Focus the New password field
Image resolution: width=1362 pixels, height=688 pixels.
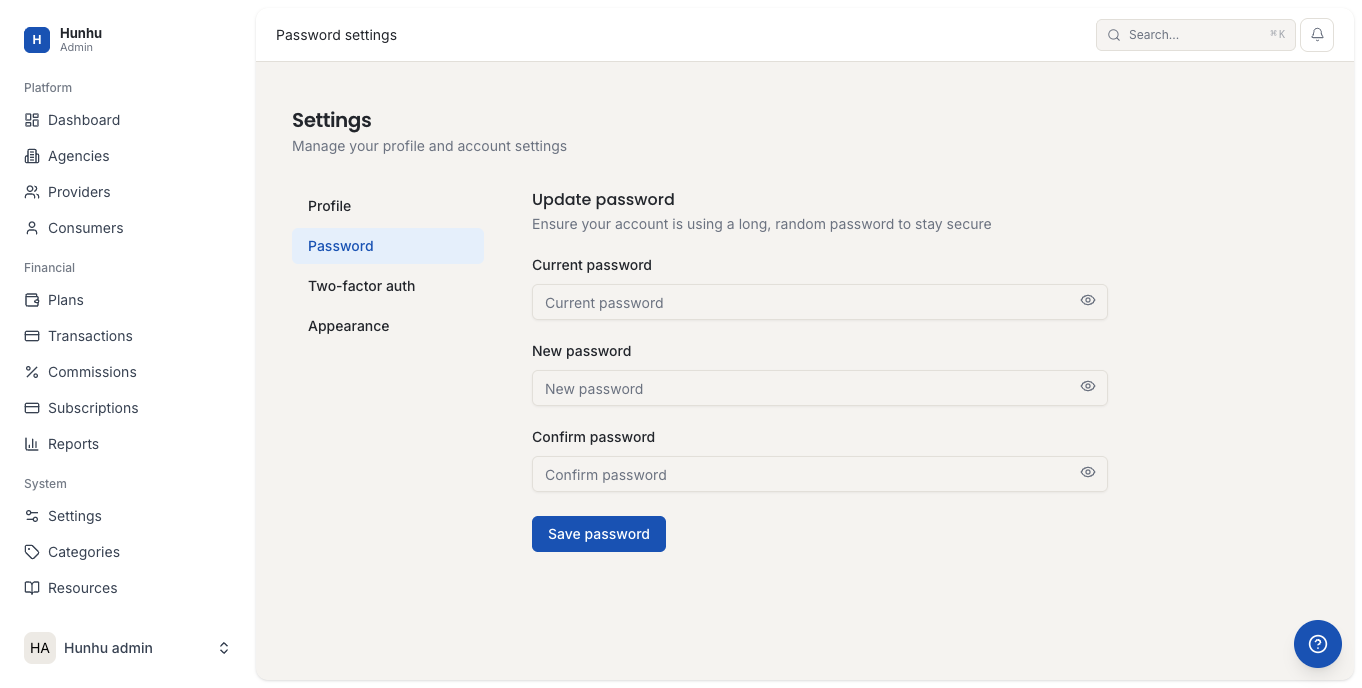(x=820, y=388)
